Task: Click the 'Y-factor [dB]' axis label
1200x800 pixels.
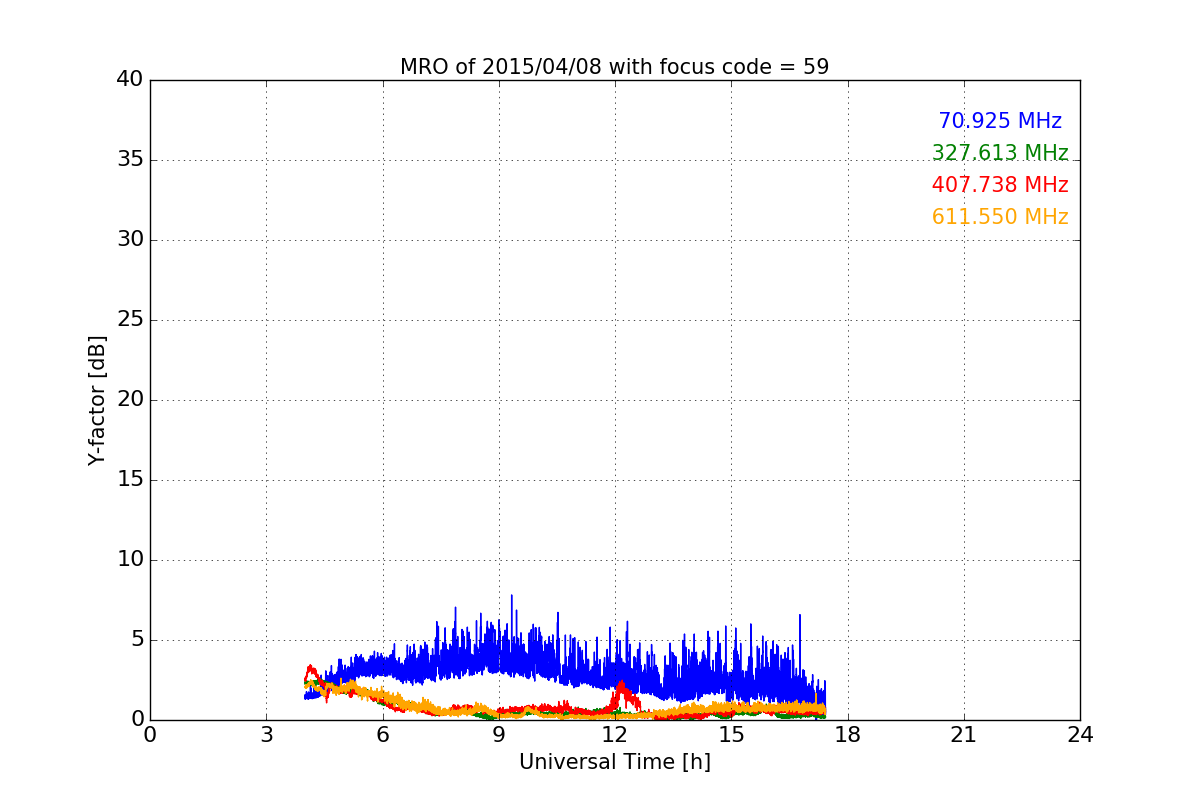Action: (x=97, y=400)
